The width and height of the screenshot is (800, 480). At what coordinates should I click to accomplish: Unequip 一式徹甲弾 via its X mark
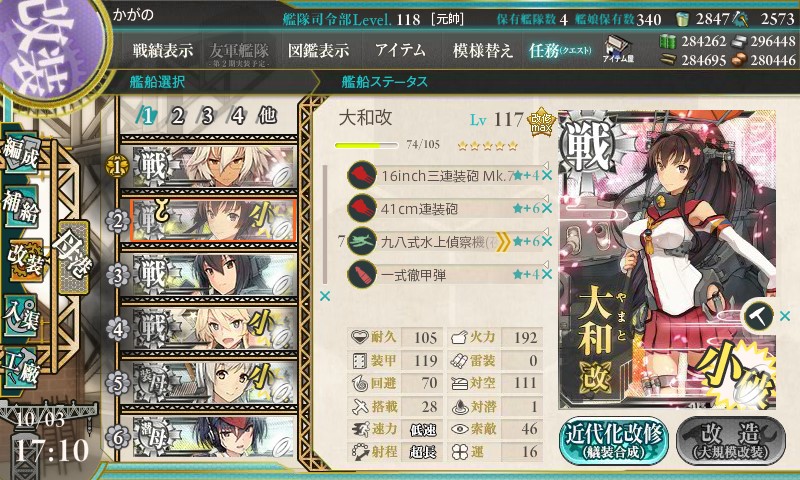pyautogui.click(x=546, y=274)
